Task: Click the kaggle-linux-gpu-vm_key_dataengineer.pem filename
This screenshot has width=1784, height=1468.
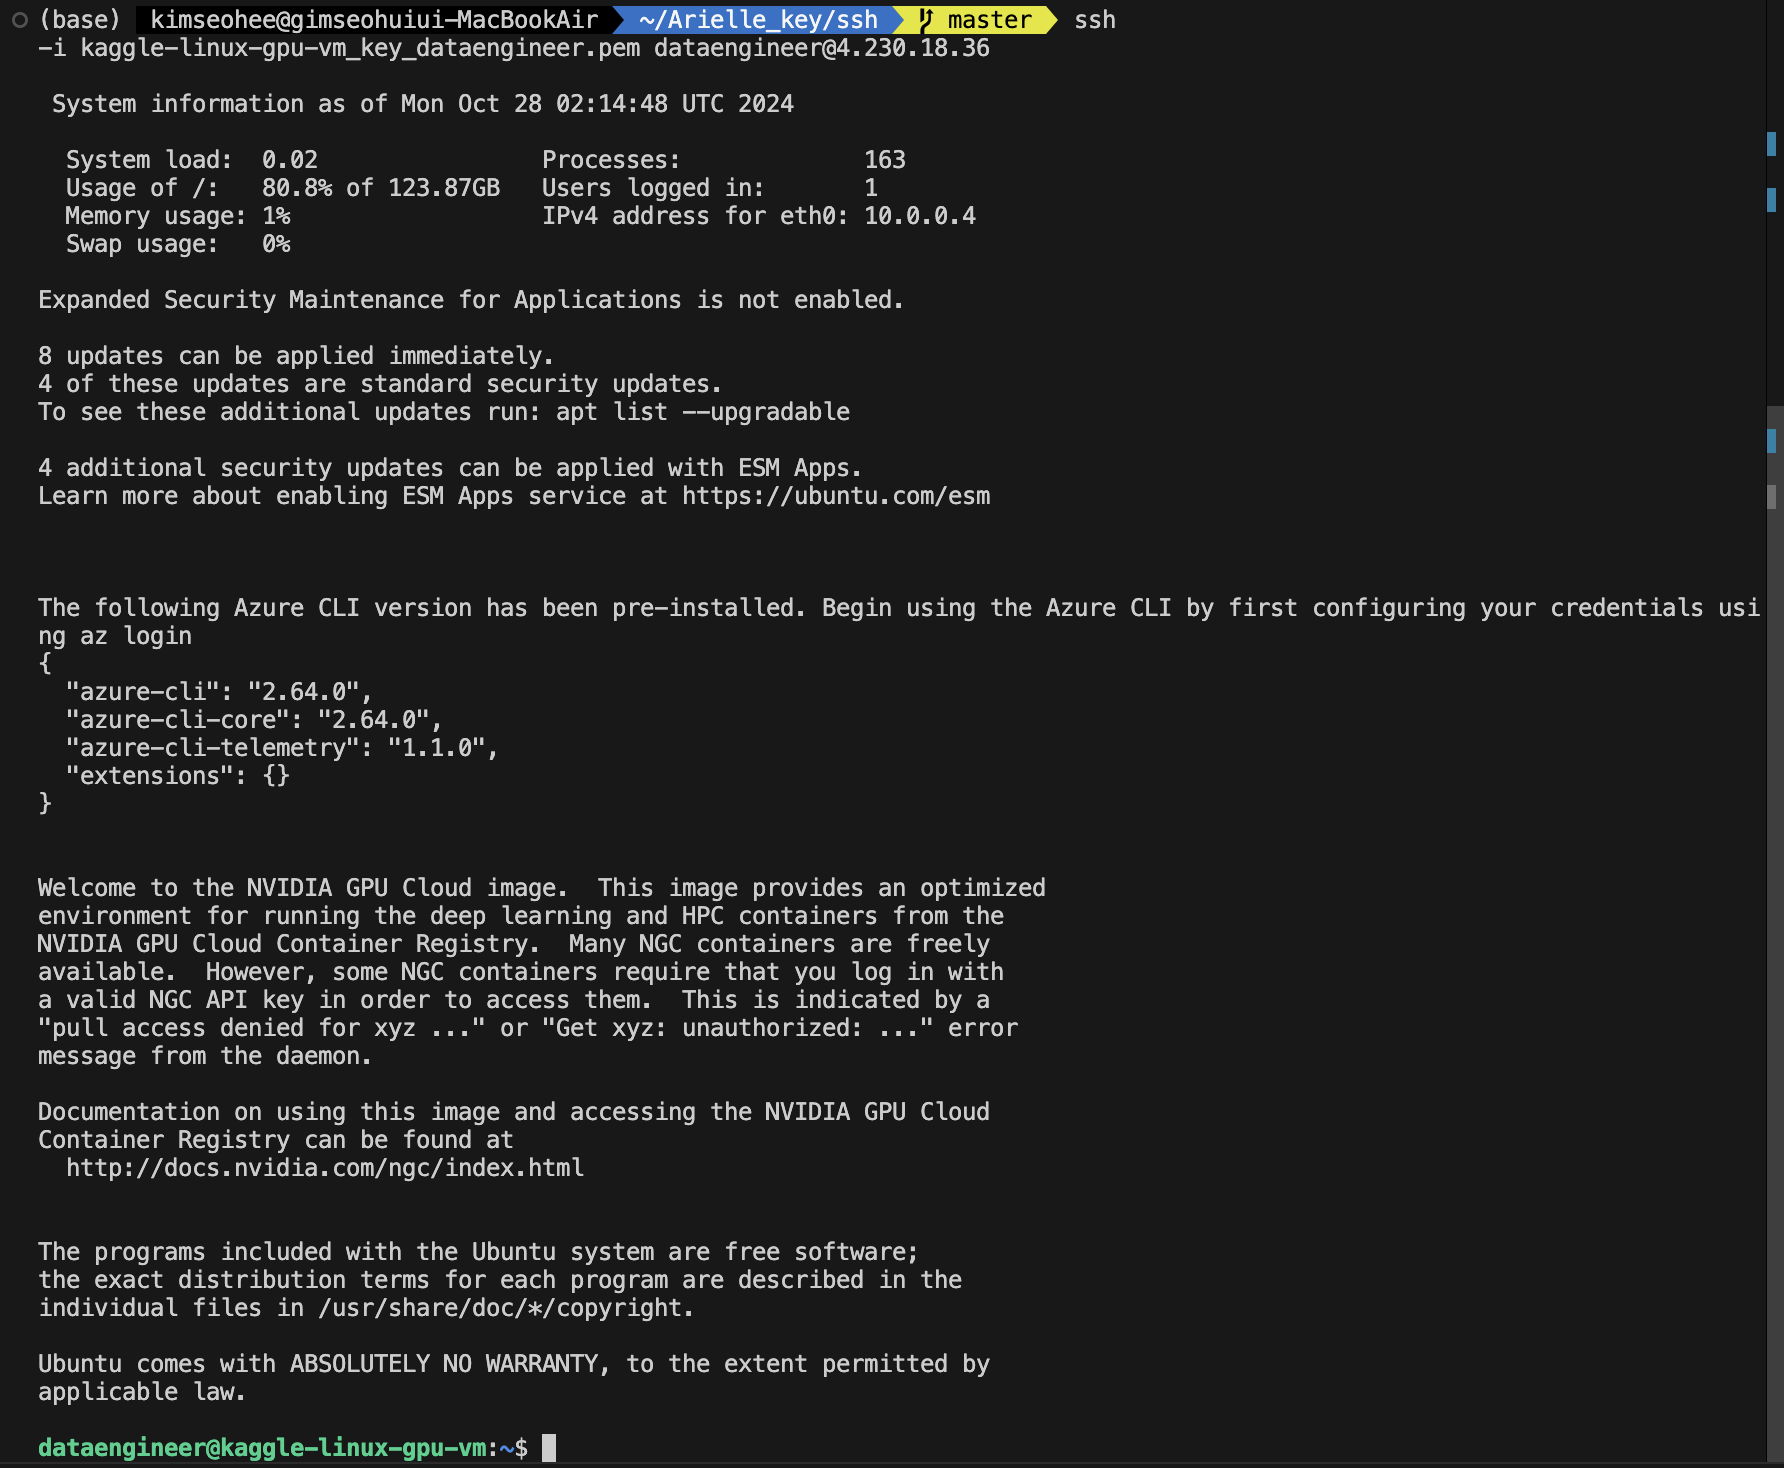Action: [360, 48]
